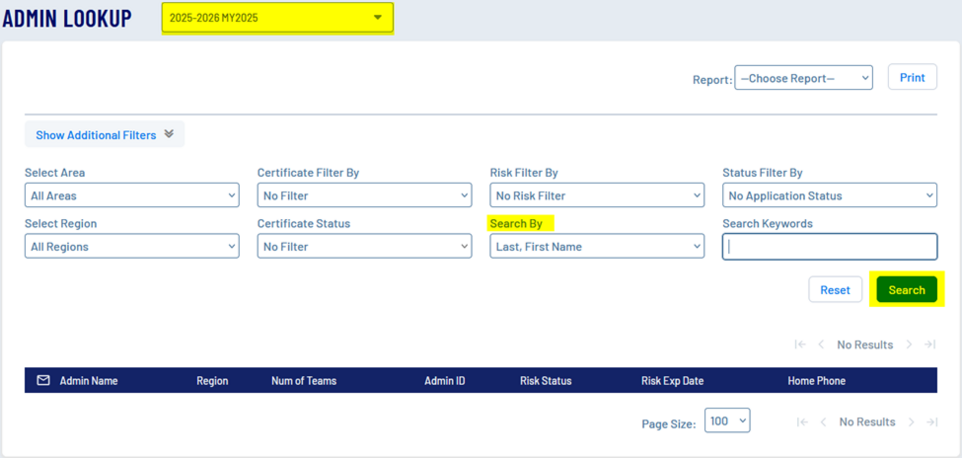
Task: Sort by Admin Name column header
Action: [88, 381]
